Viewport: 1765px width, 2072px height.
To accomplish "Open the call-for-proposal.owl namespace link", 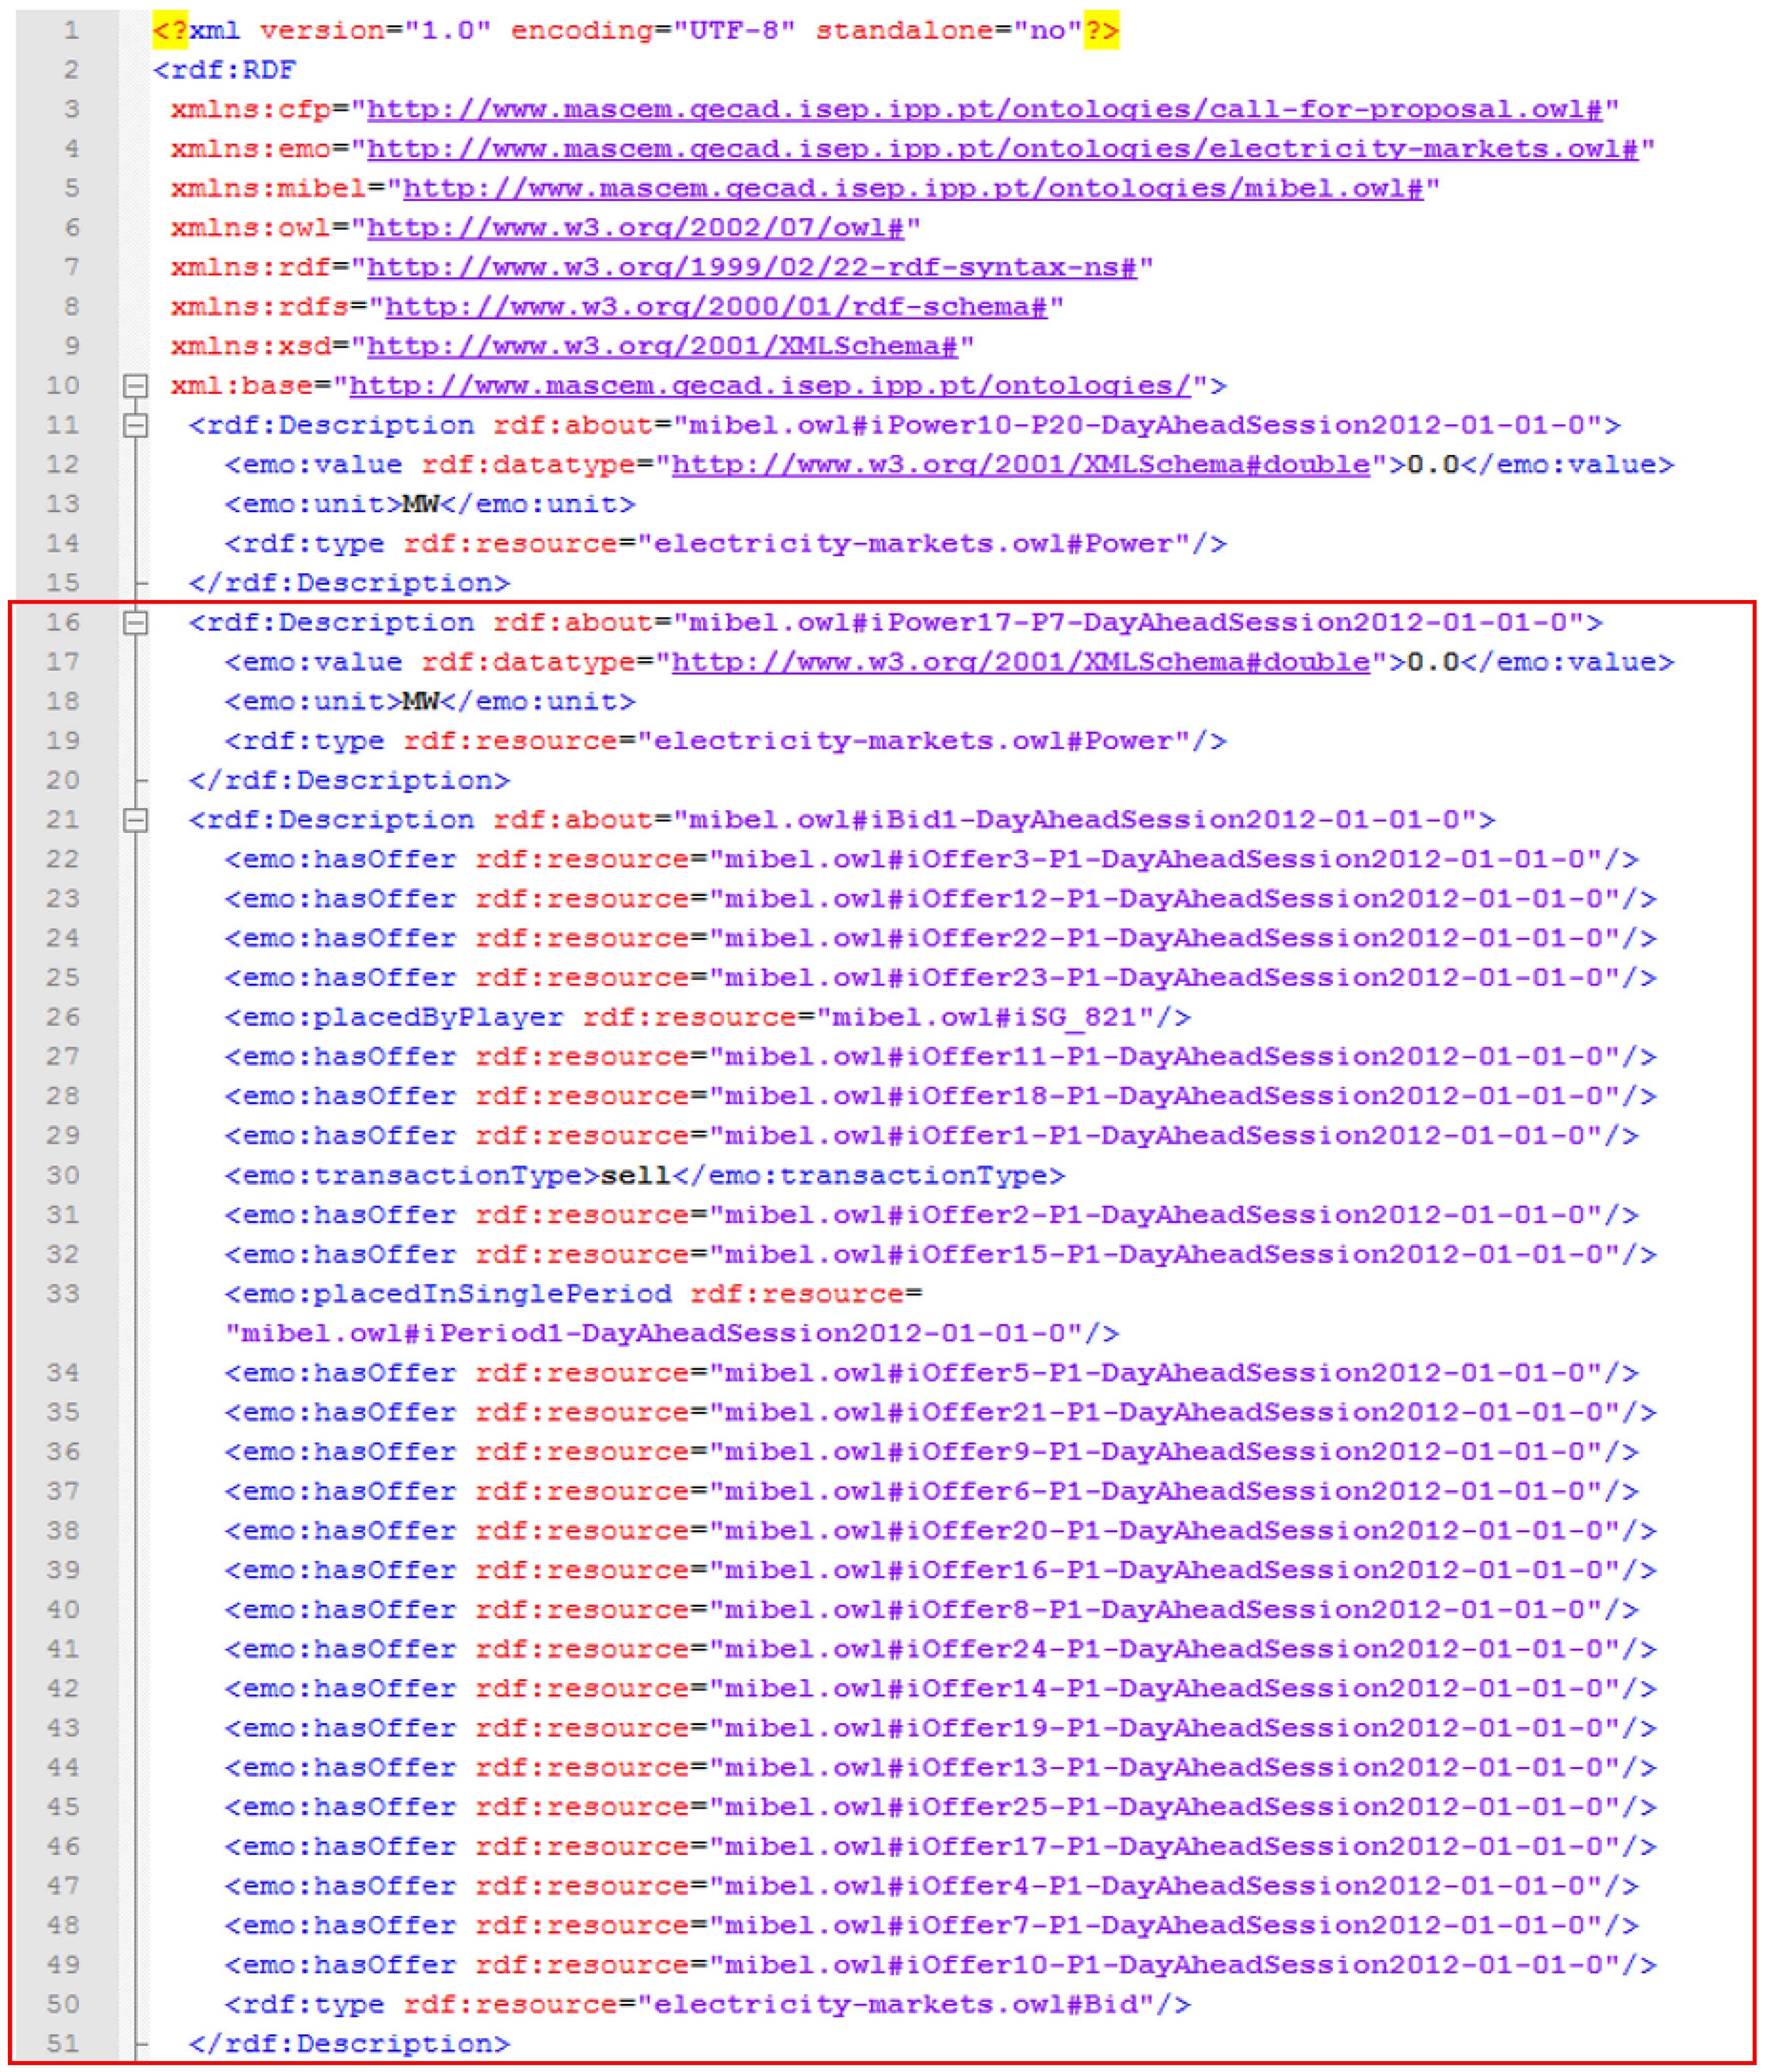I will point(984,109).
